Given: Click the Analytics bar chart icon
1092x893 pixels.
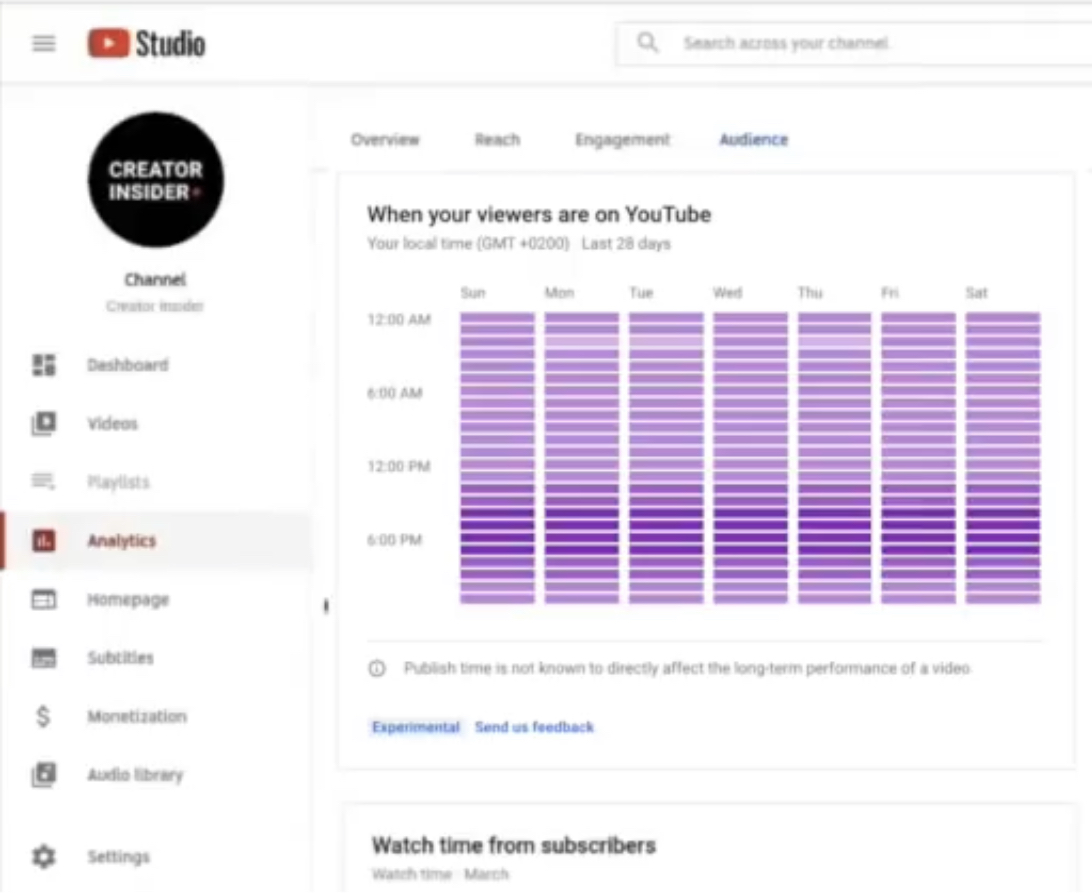Looking at the screenshot, I should point(44,541).
